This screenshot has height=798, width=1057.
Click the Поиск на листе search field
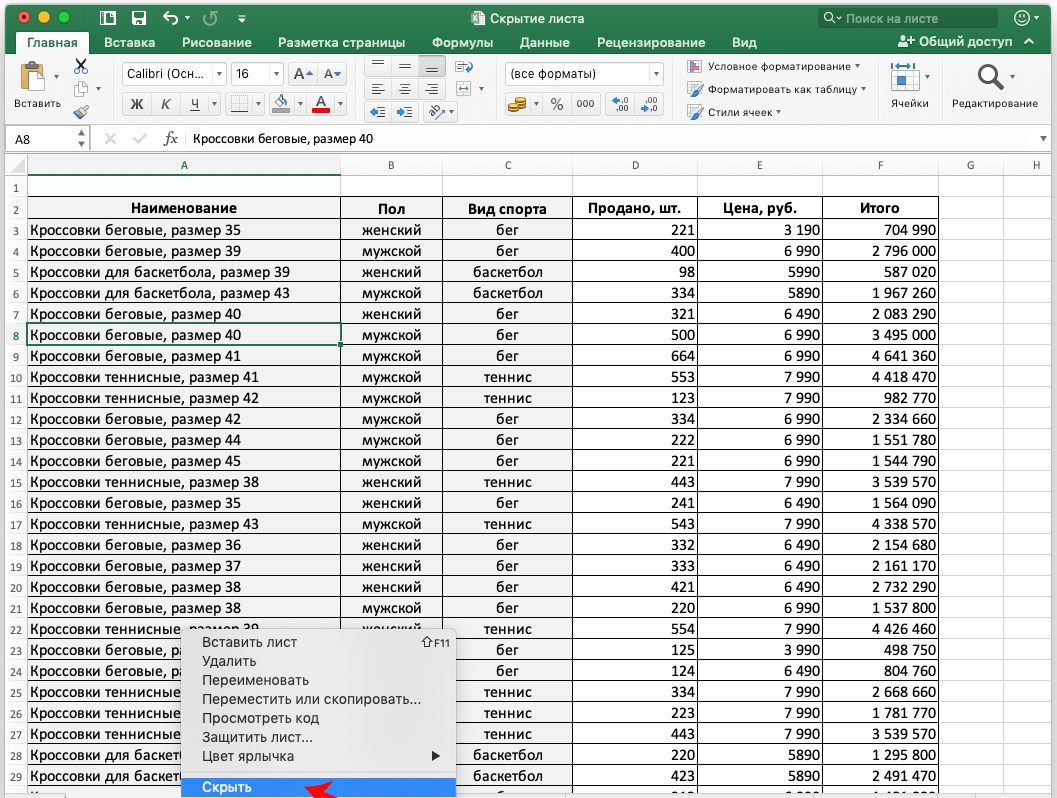tap(908, 18)
